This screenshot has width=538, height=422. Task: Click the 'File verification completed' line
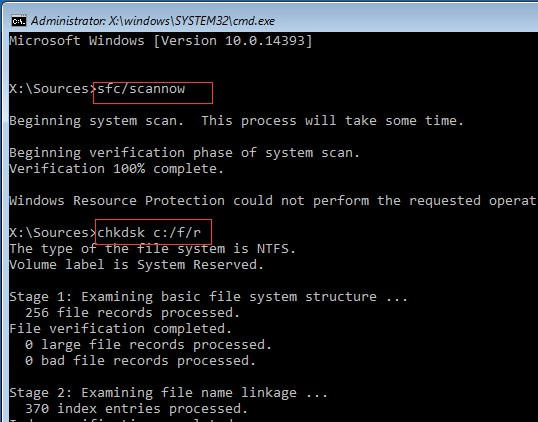(x=121, y=329)
